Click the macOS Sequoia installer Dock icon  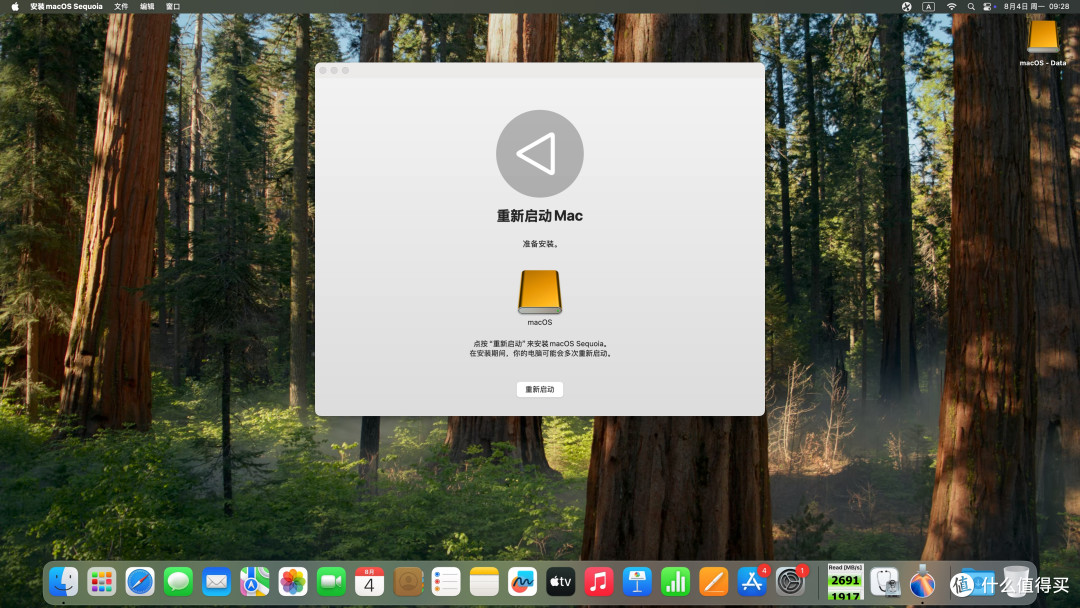click(x=922, y=582)
